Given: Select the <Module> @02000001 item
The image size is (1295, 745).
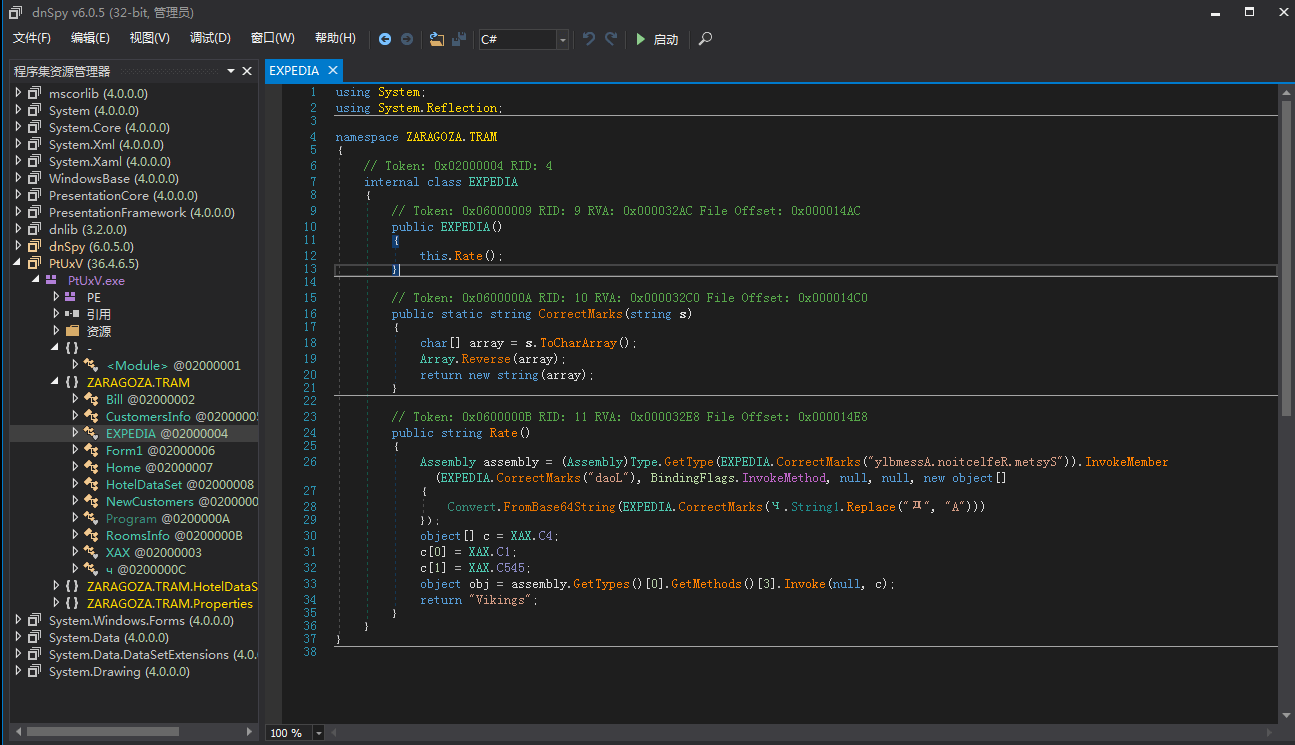Looking at the screenshot, I should point(173,365).
